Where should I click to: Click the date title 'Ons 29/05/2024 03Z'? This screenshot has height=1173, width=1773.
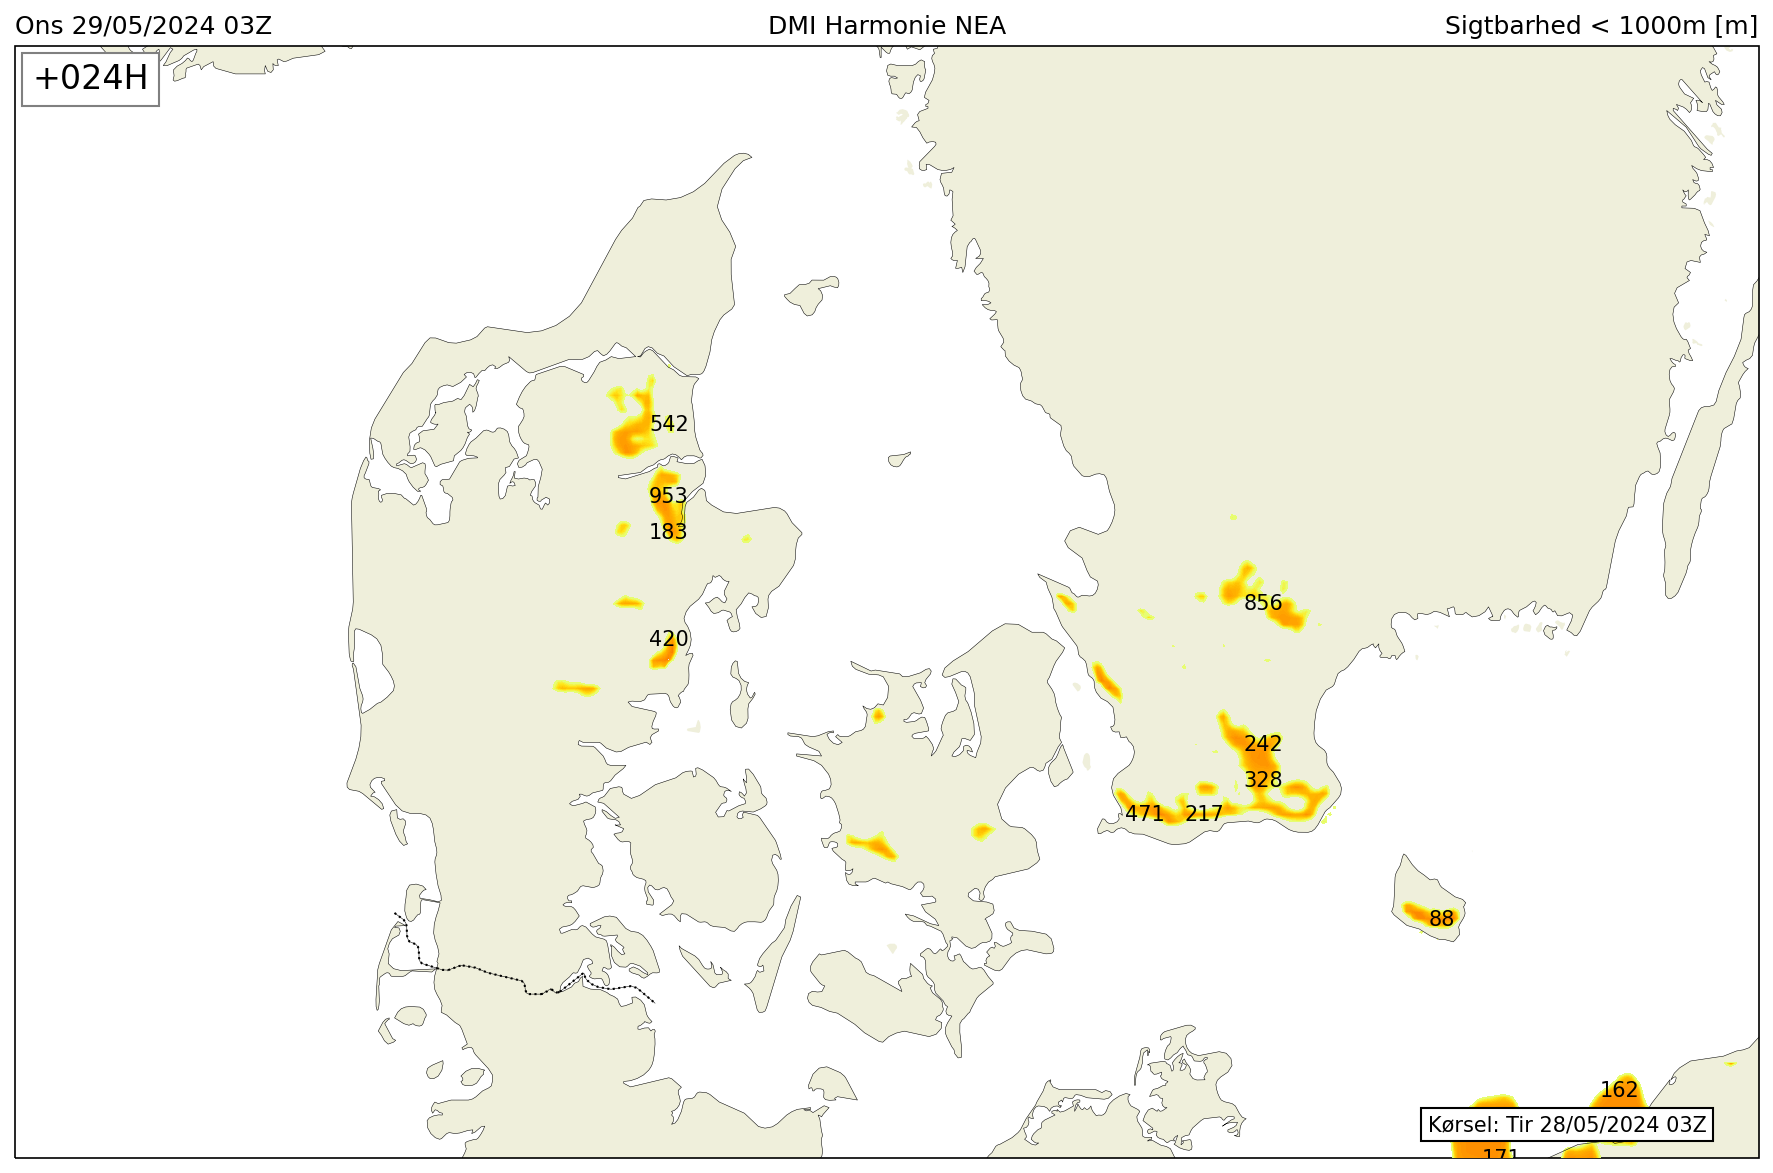point(144,26)
